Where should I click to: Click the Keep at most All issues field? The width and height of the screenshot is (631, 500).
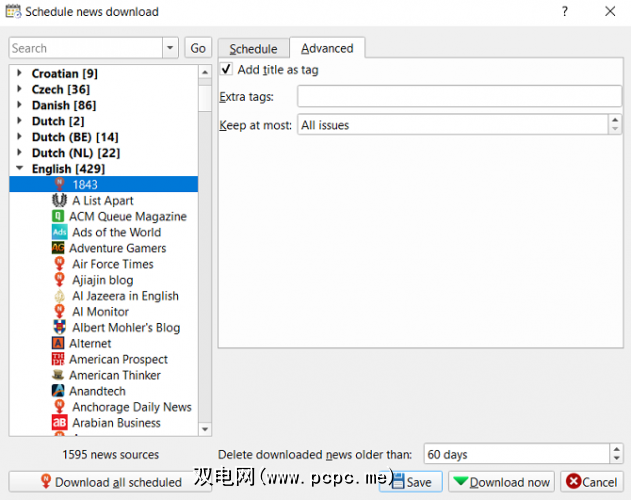coord(453,125)
